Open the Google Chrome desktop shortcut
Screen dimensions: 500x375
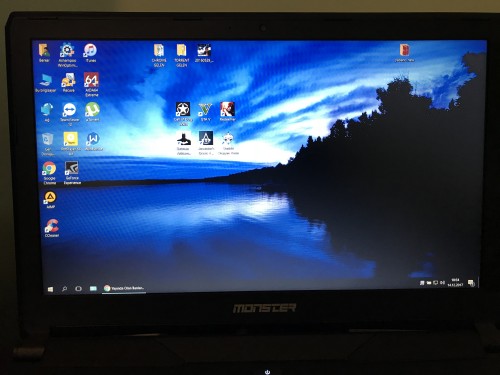[49, 173]
